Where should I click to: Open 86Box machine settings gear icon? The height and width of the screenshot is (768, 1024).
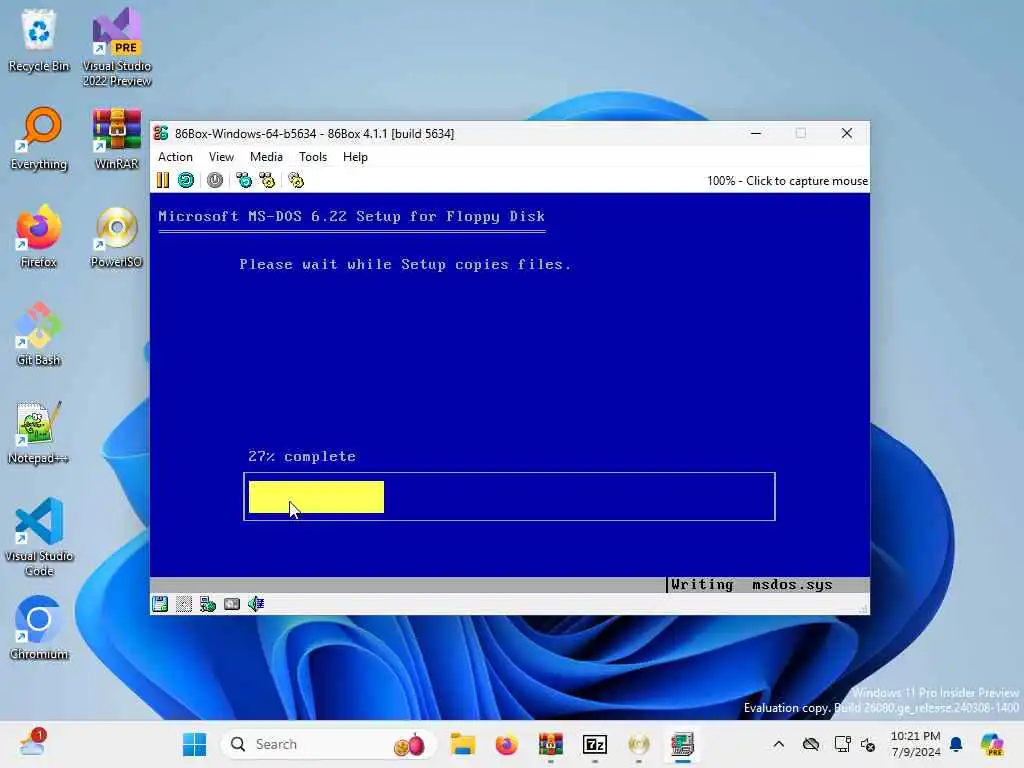(x=296, y=180)
